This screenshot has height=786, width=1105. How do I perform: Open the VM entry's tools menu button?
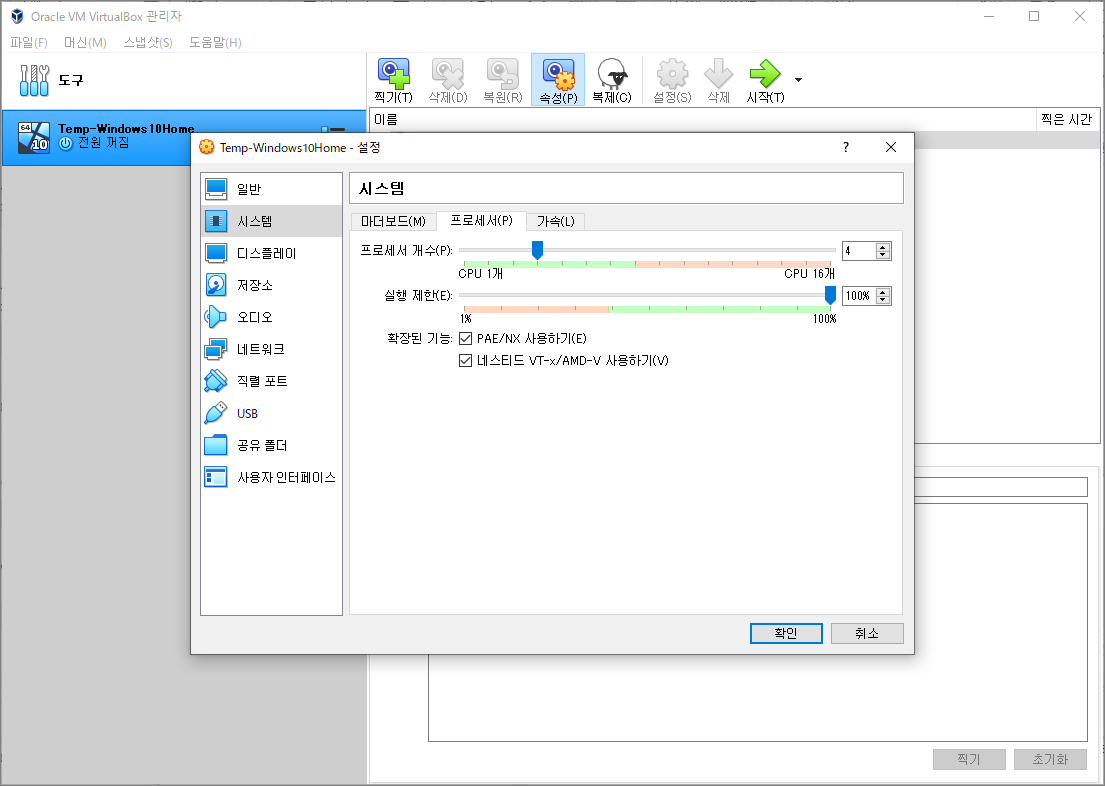(333, 130)
